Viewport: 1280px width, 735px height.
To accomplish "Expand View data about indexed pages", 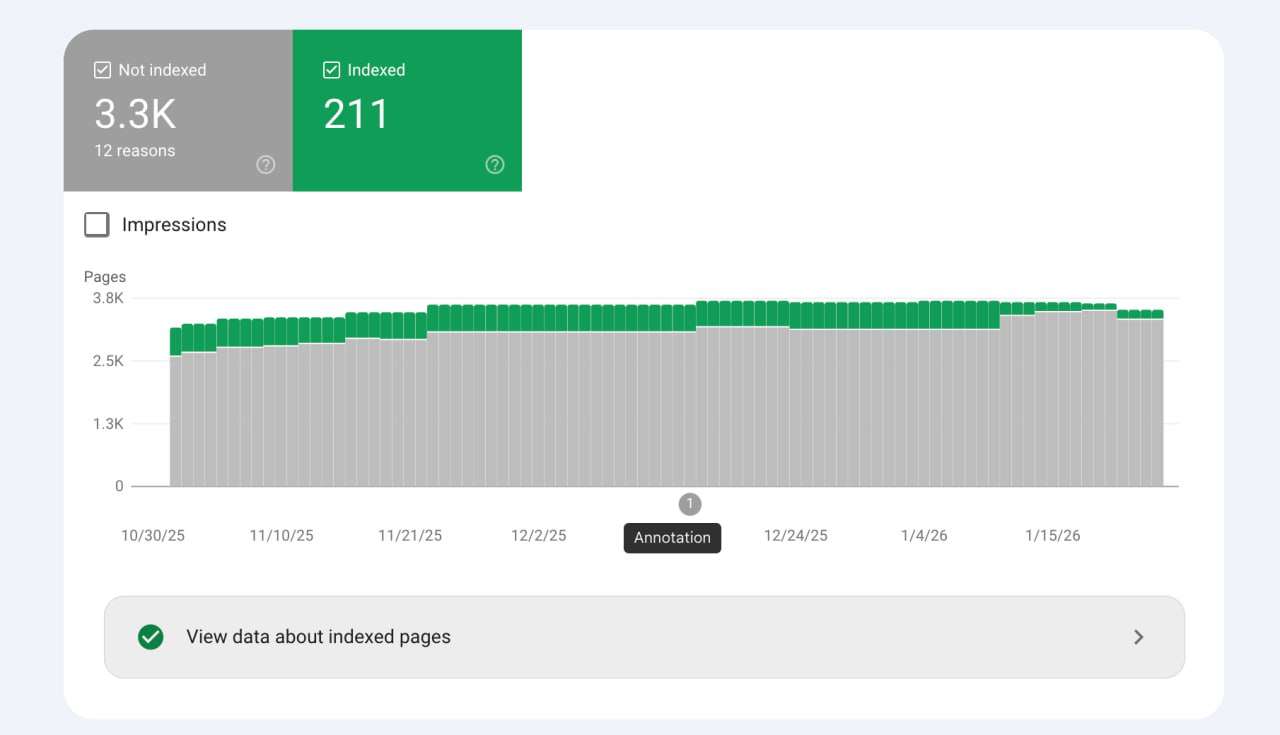I will 642,636.
